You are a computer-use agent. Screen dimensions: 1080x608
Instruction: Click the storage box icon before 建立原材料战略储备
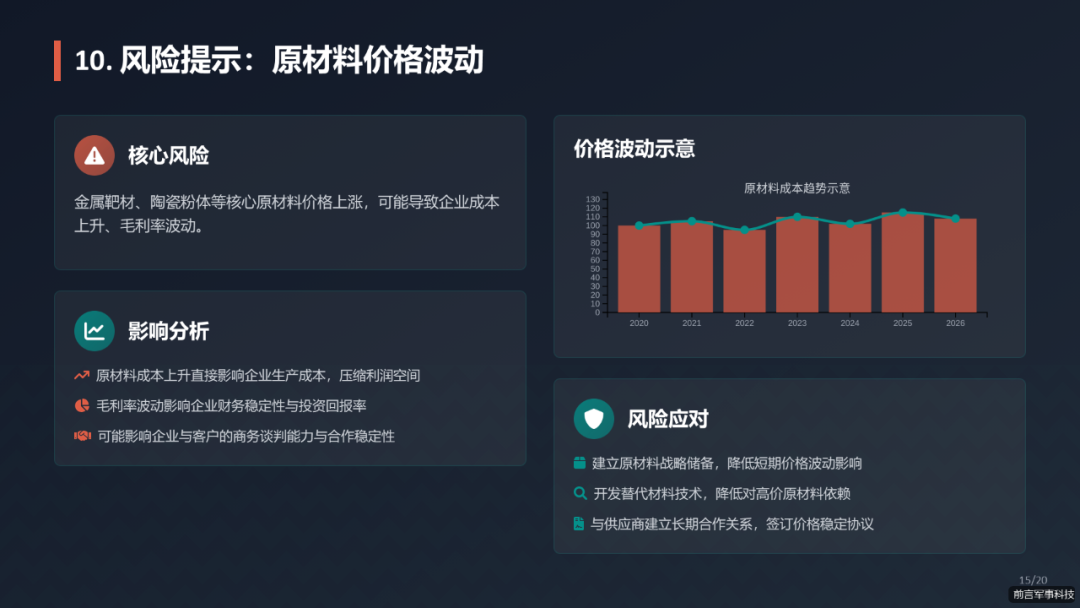(580, 463)
